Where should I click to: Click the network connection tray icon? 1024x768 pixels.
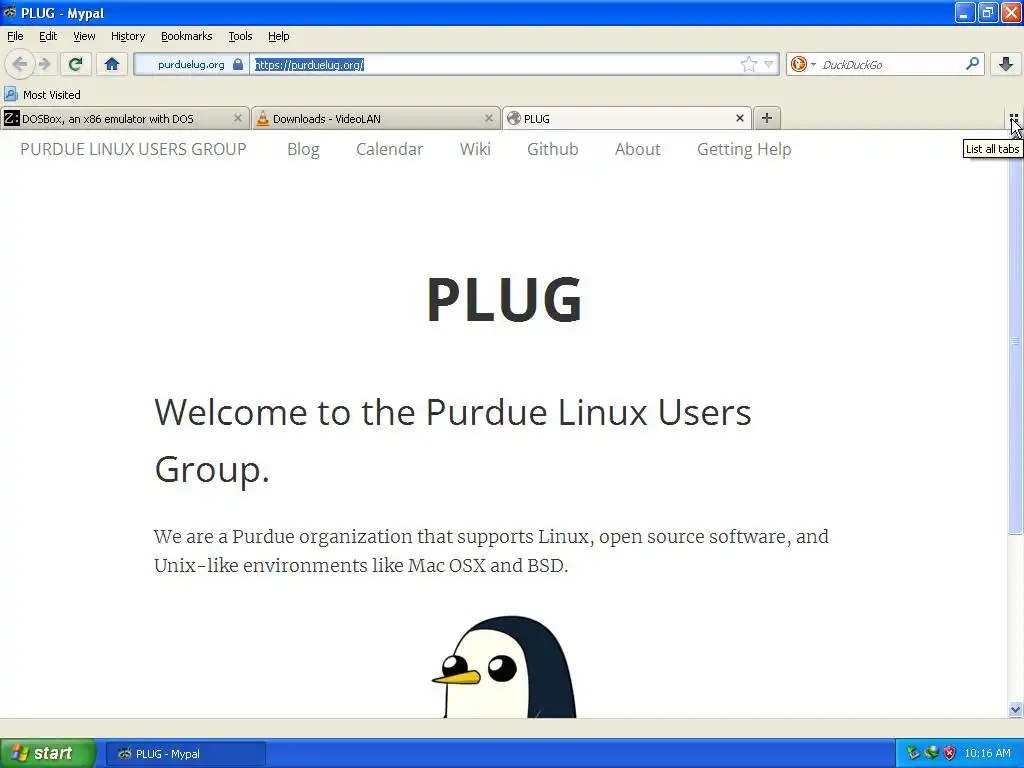tap(931, 753)
